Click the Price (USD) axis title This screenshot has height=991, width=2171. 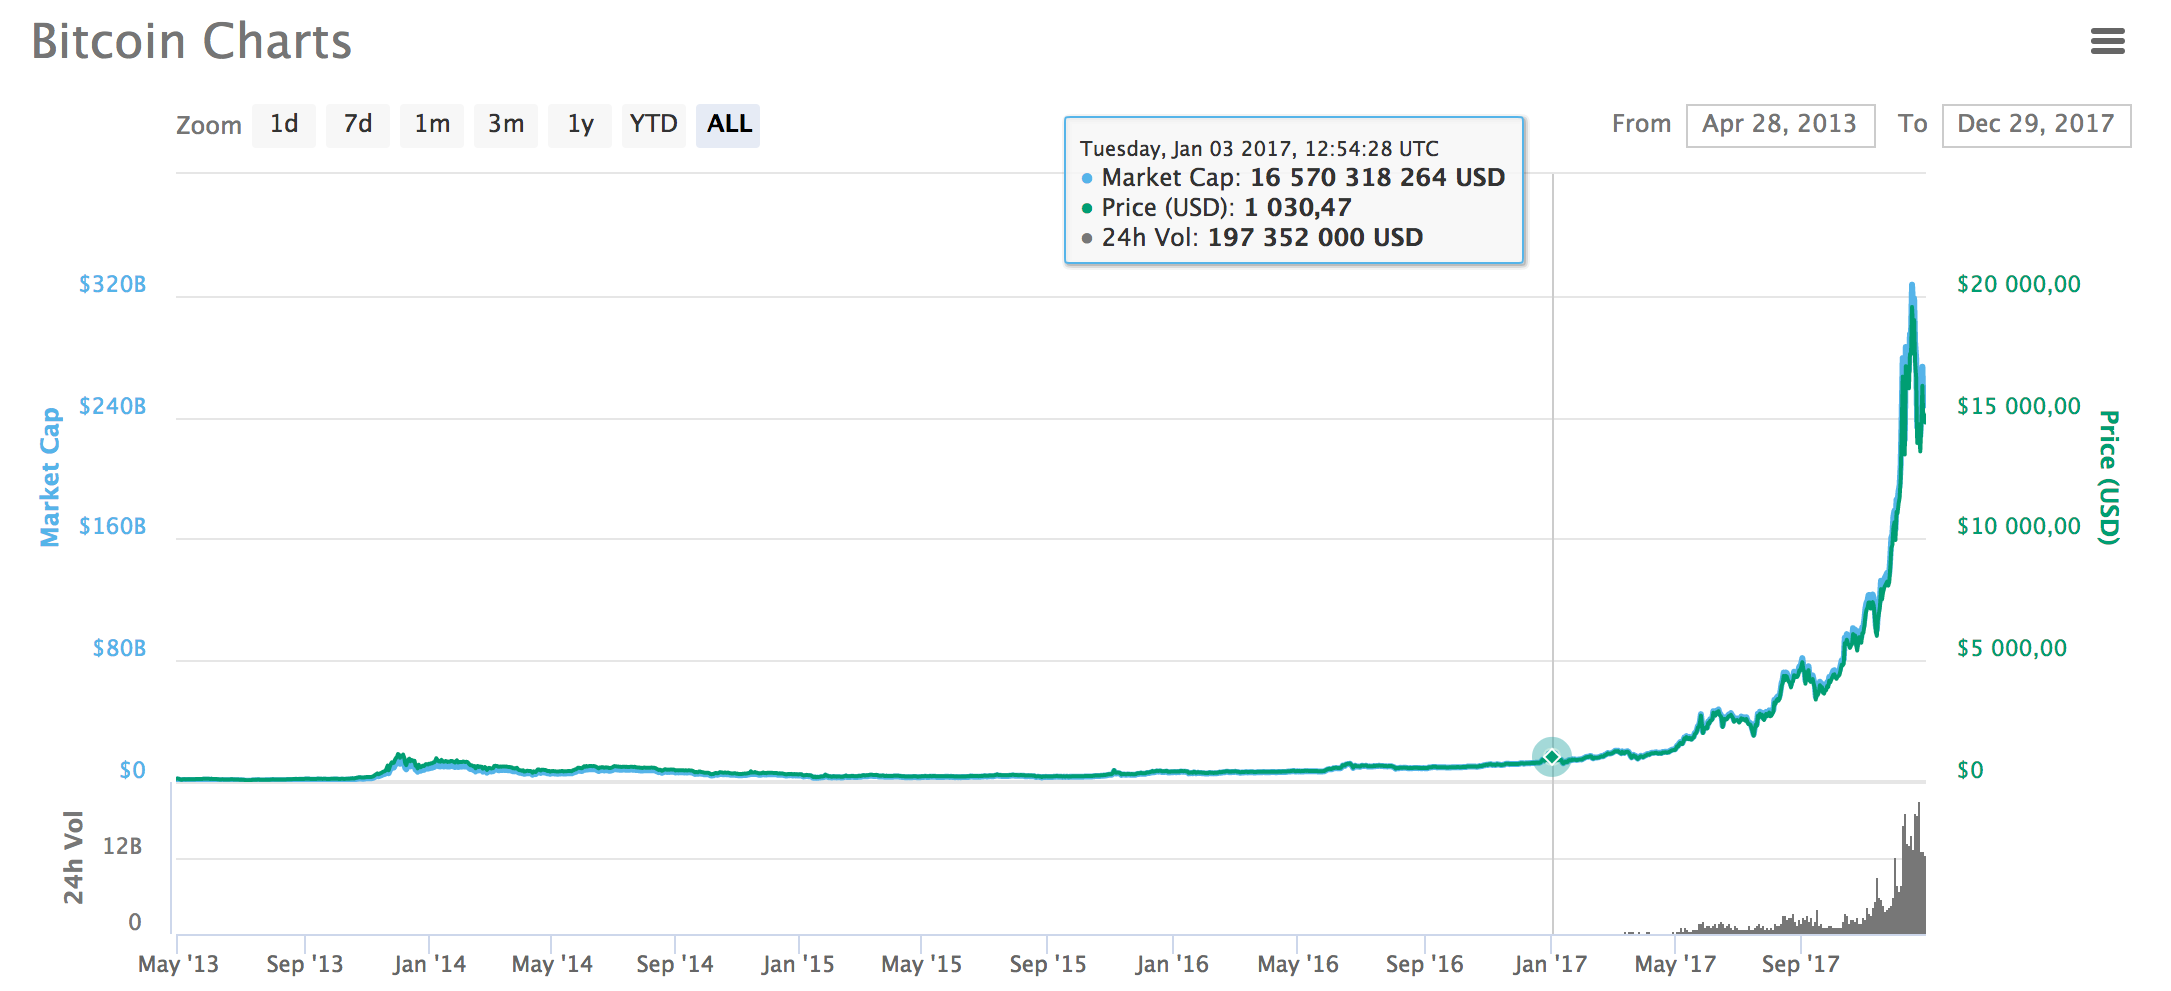click(2108, 477)
